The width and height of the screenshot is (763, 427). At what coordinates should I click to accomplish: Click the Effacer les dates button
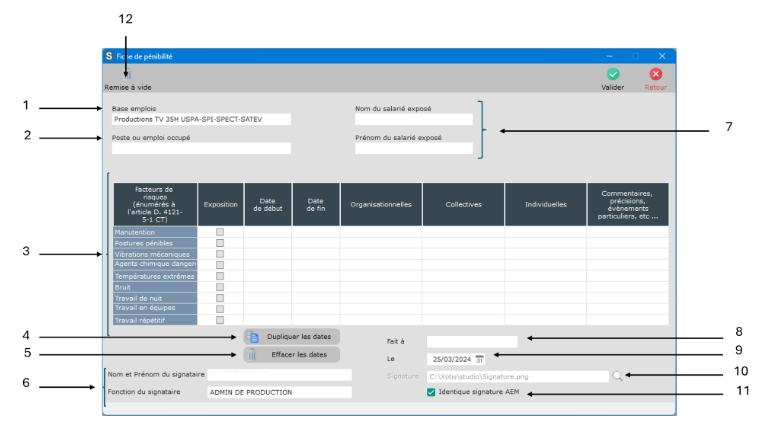point(291,354)
